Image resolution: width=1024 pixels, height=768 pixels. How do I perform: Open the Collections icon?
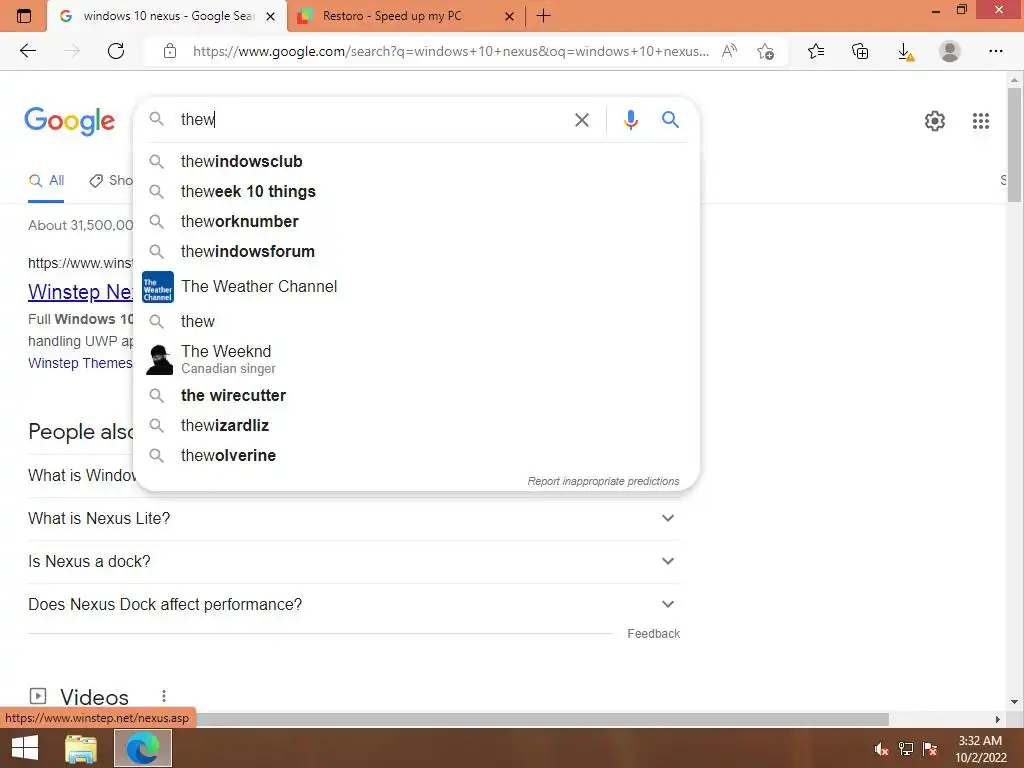[860, 51]
